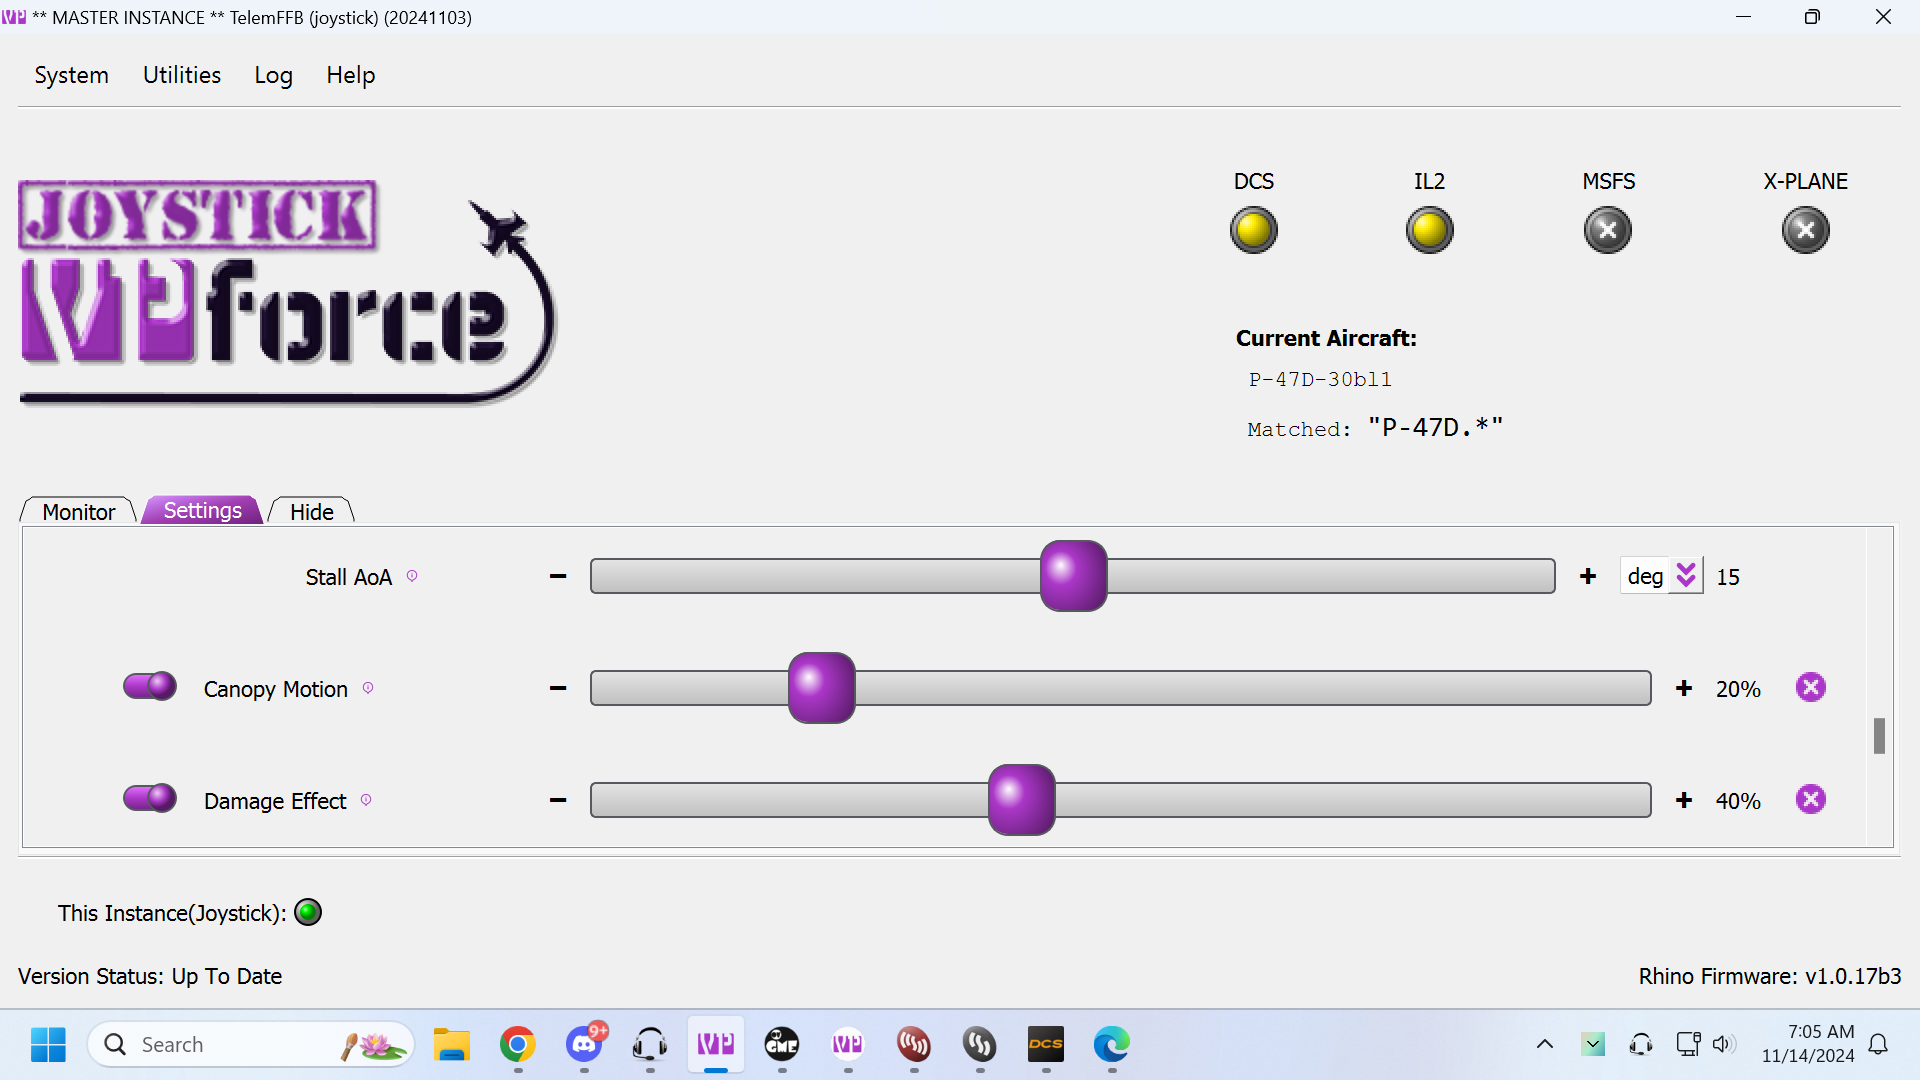
Task: Show hidden system tray icons
Action: click(1545, 1044)
